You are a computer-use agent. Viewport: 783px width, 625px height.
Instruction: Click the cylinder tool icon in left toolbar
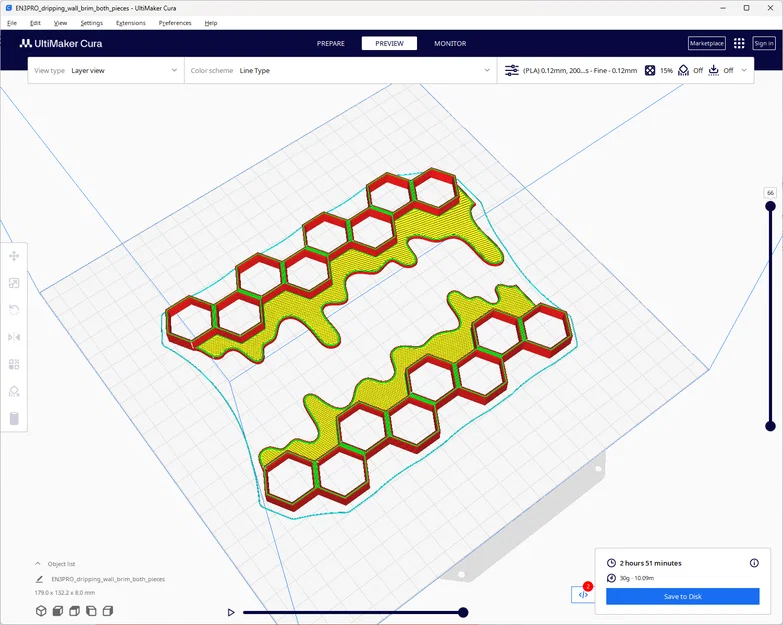14,418
